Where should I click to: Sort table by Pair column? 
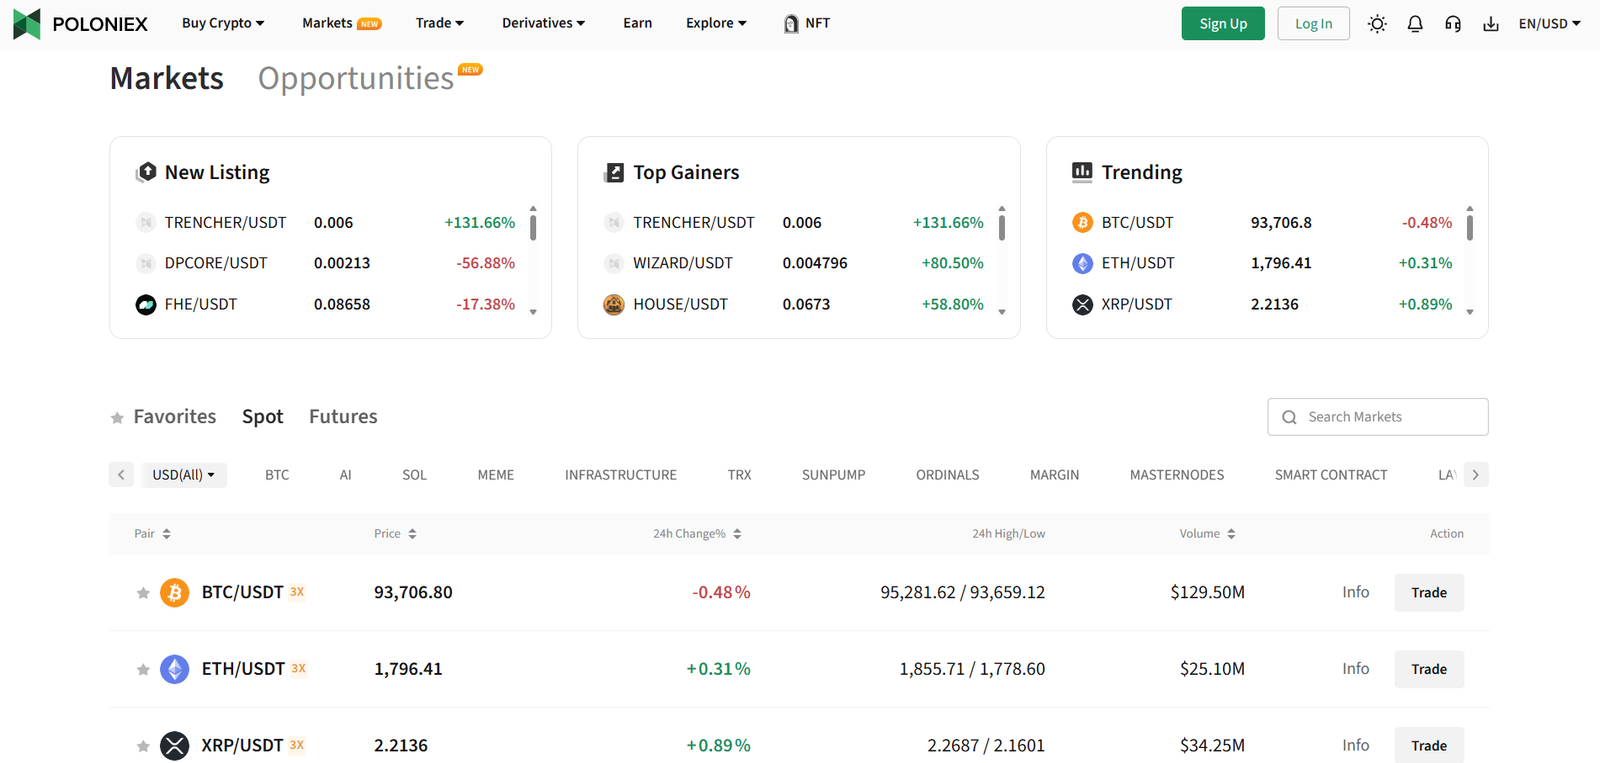point(153,534)
